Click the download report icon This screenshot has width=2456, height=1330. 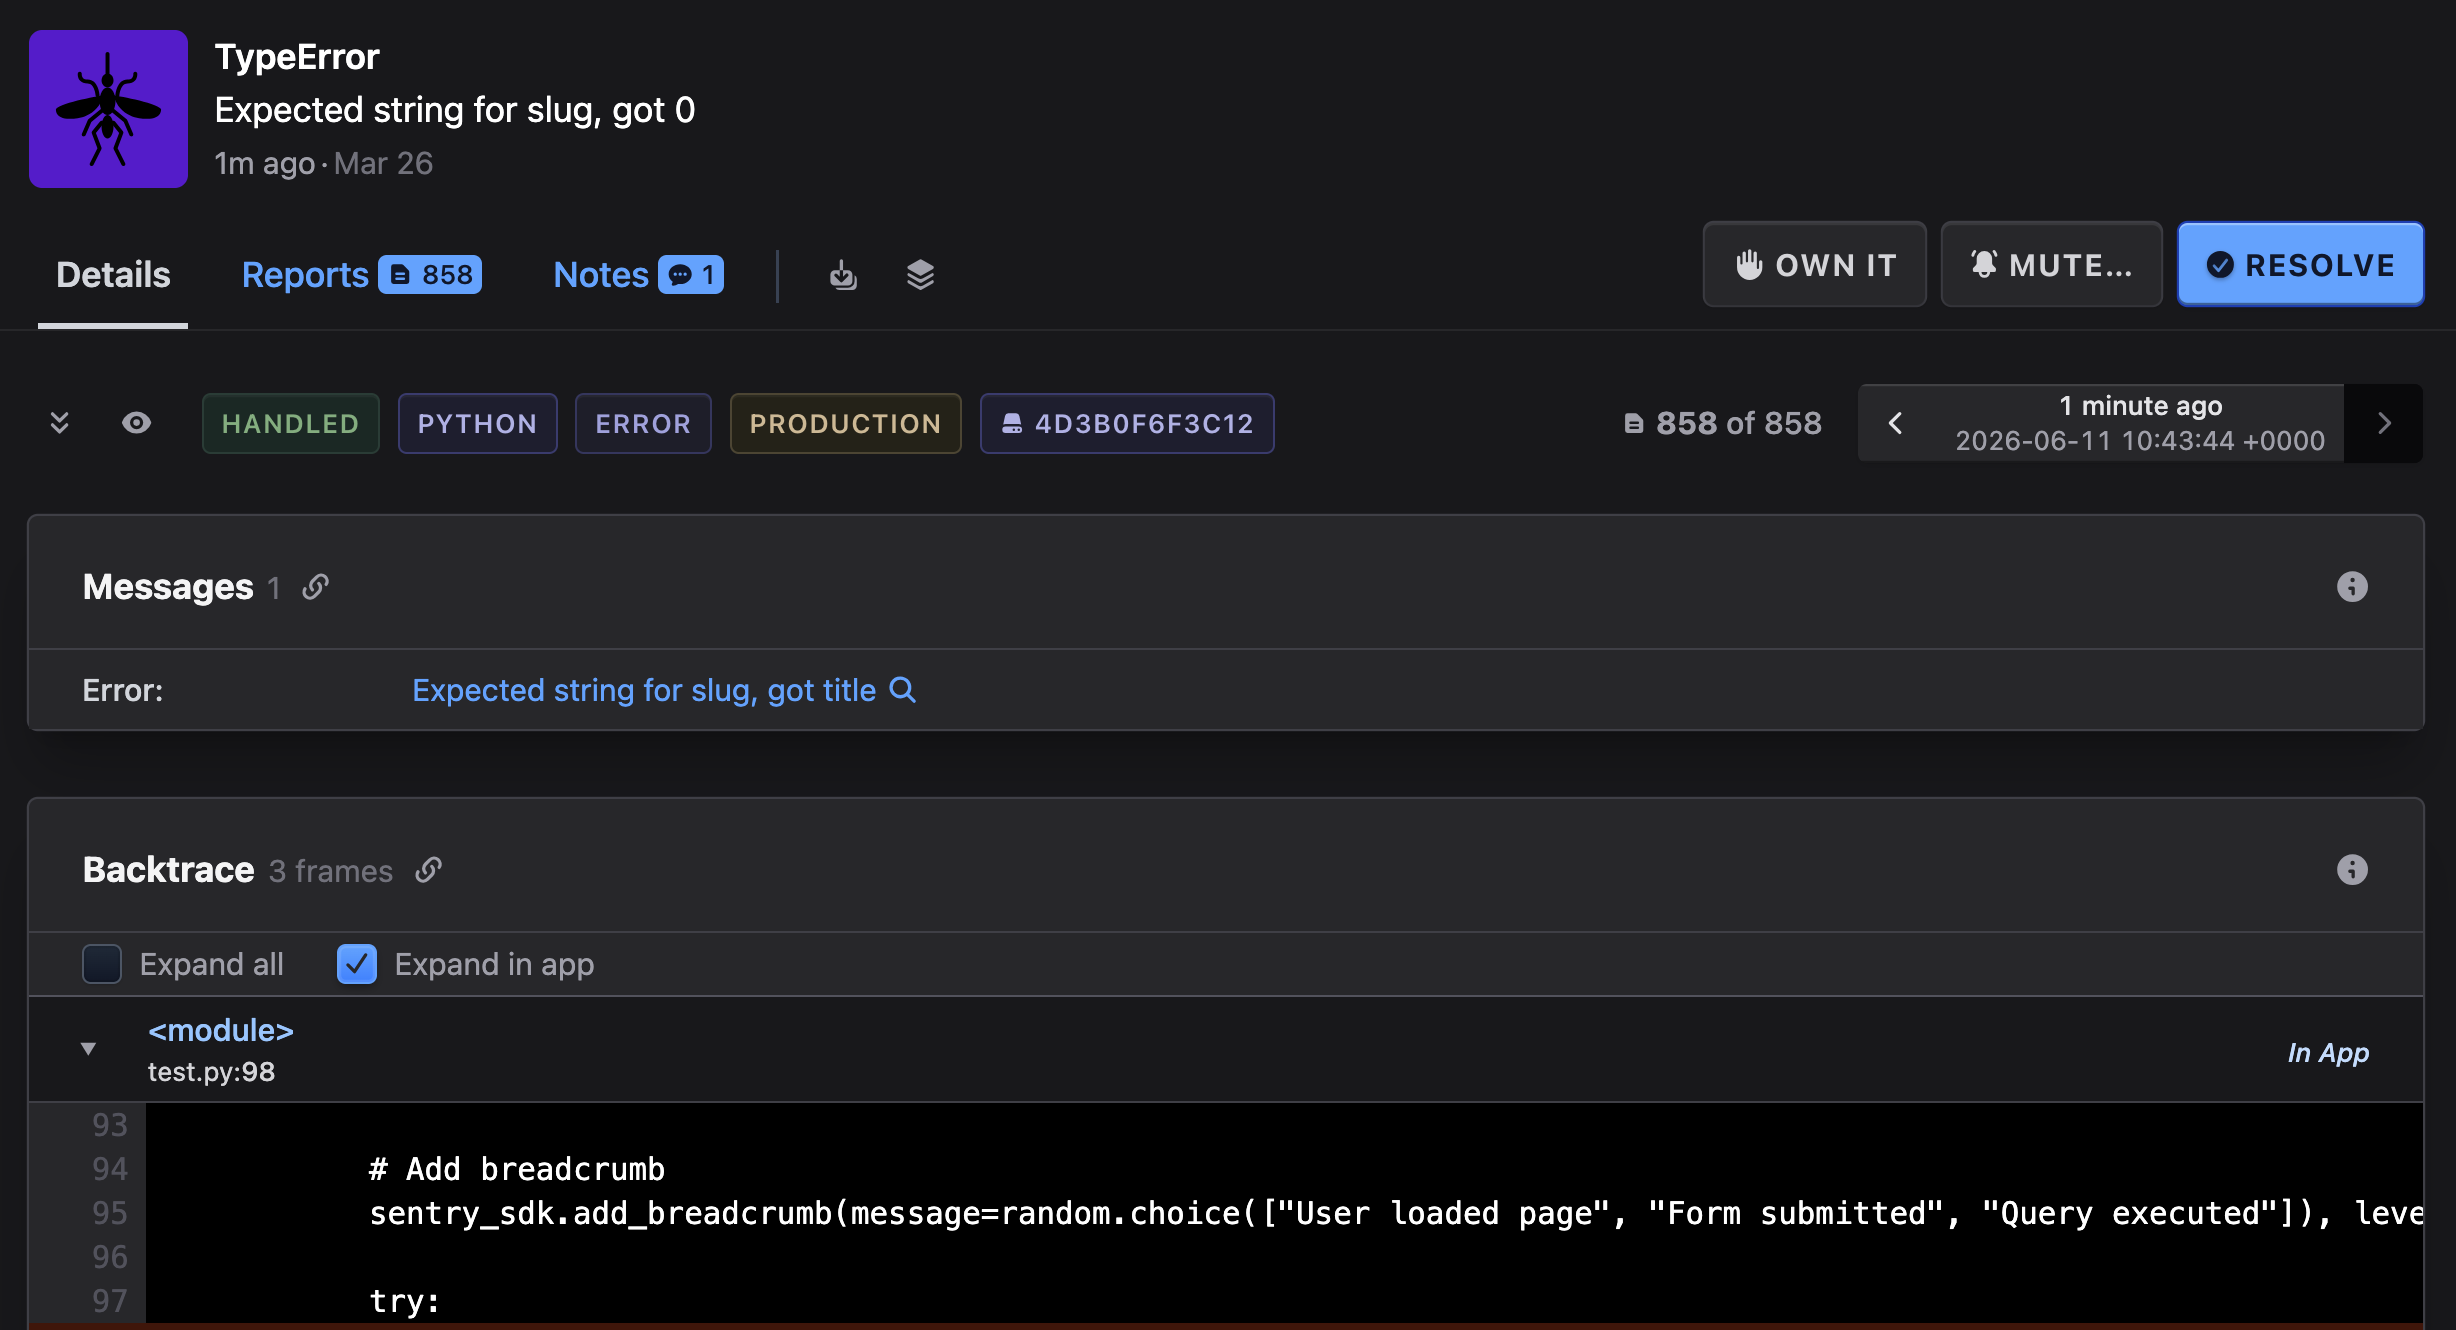(843, 275)
